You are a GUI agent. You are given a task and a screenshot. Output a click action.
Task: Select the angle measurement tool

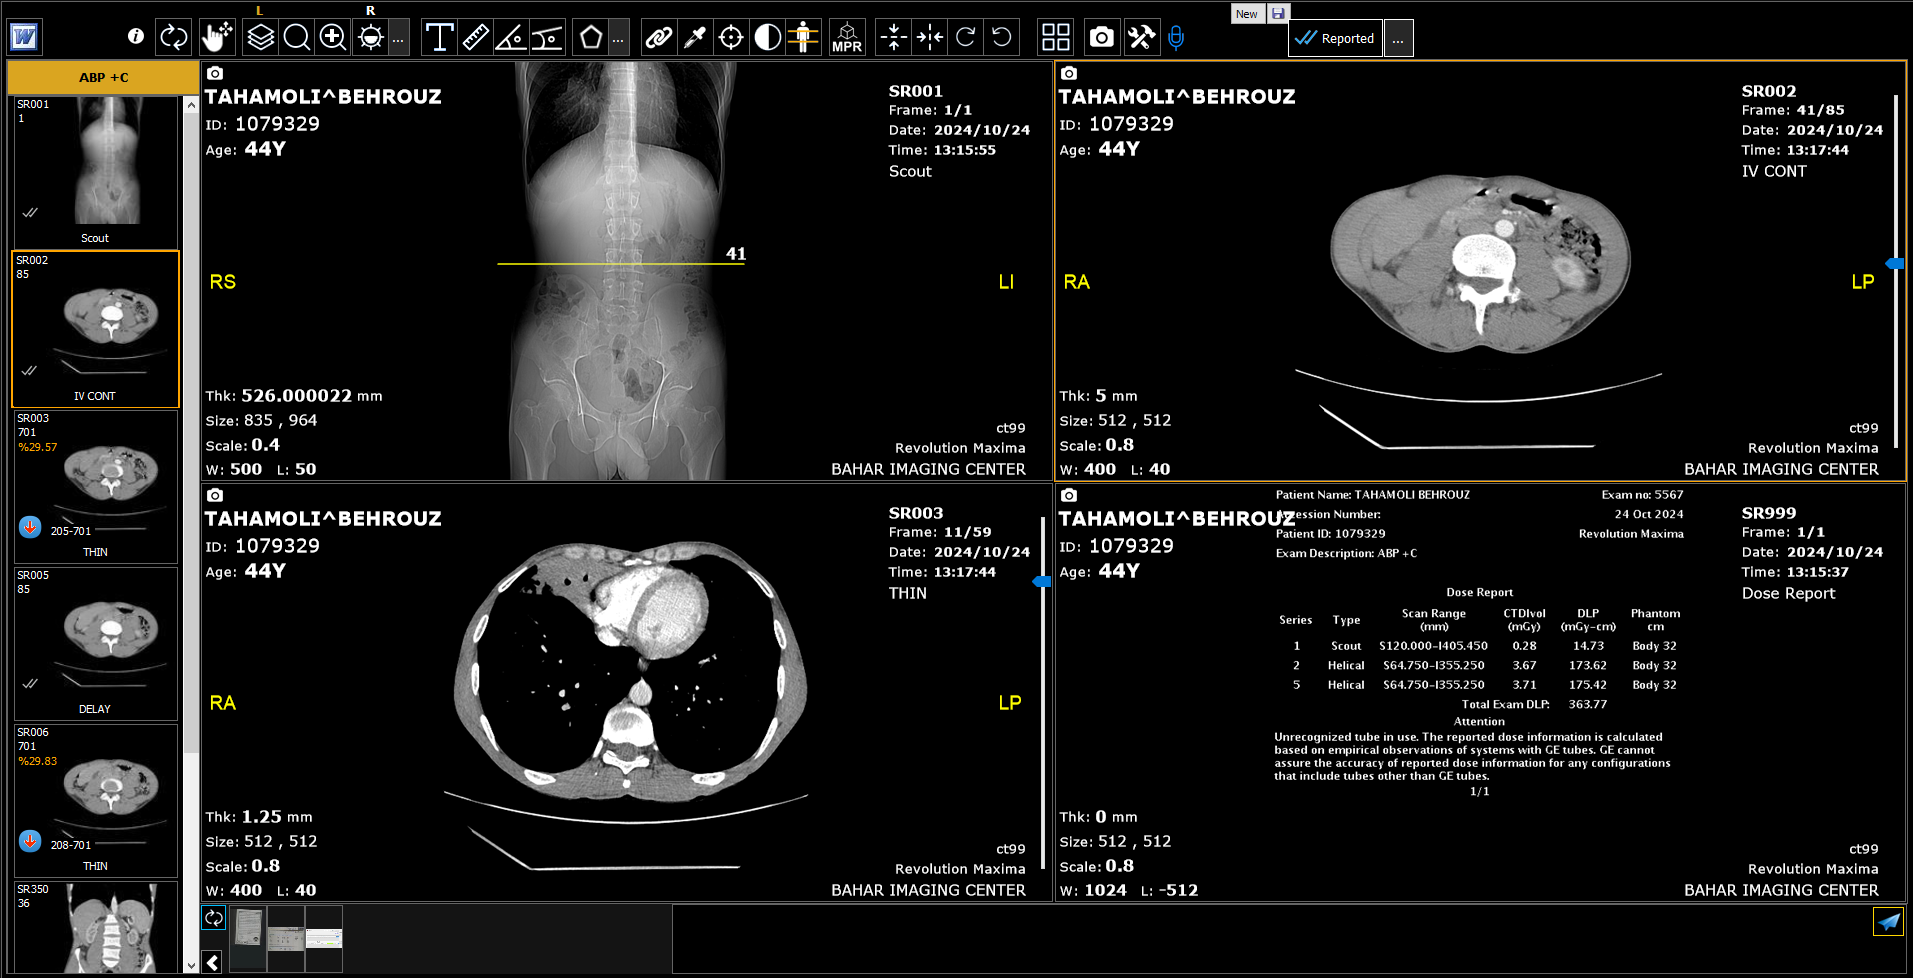coord(511,38)
